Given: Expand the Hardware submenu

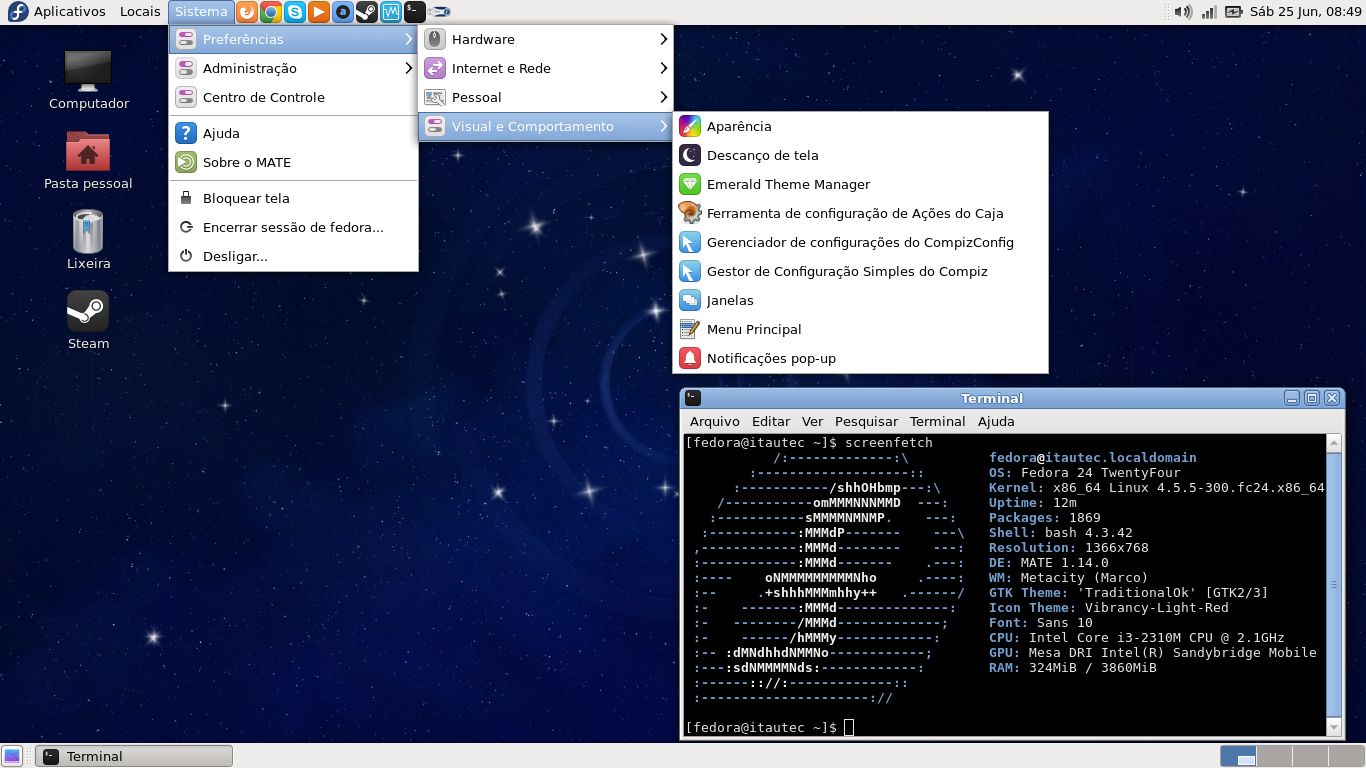Looking at the screenshot, I should (545, 39).
